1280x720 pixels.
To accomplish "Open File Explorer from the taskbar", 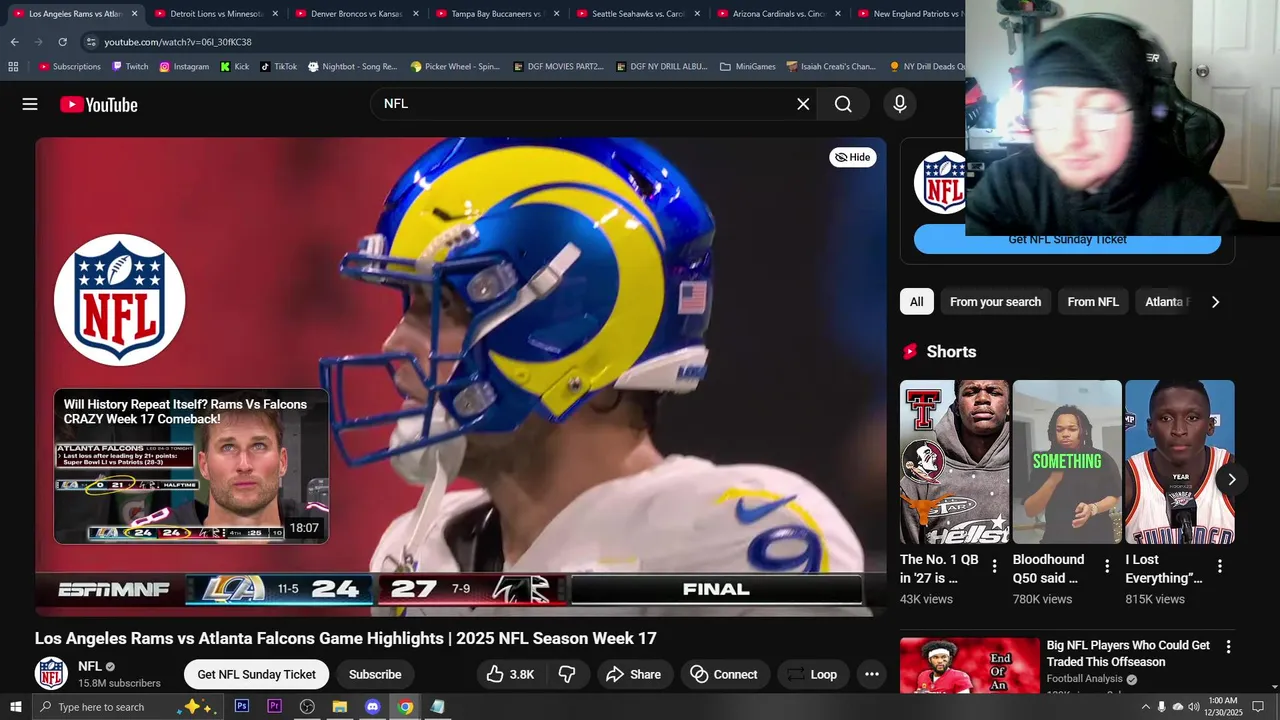I will (340, 706).
